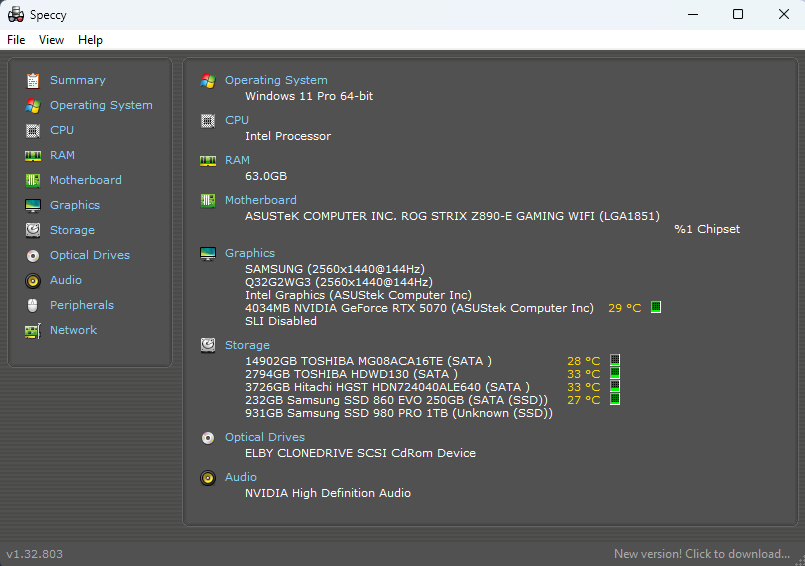Viewport: 805px width, 566px height.
Task: Click 'NVIDIA High Definition Audio' text
Action: pyautogui.click(x=328, y=493)
